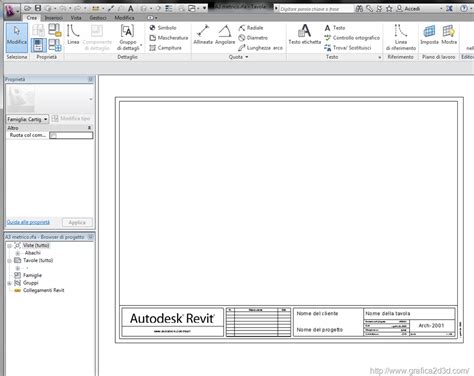Expand the Abachi tree node
The image size is (474, 376).
pos(18,253)
